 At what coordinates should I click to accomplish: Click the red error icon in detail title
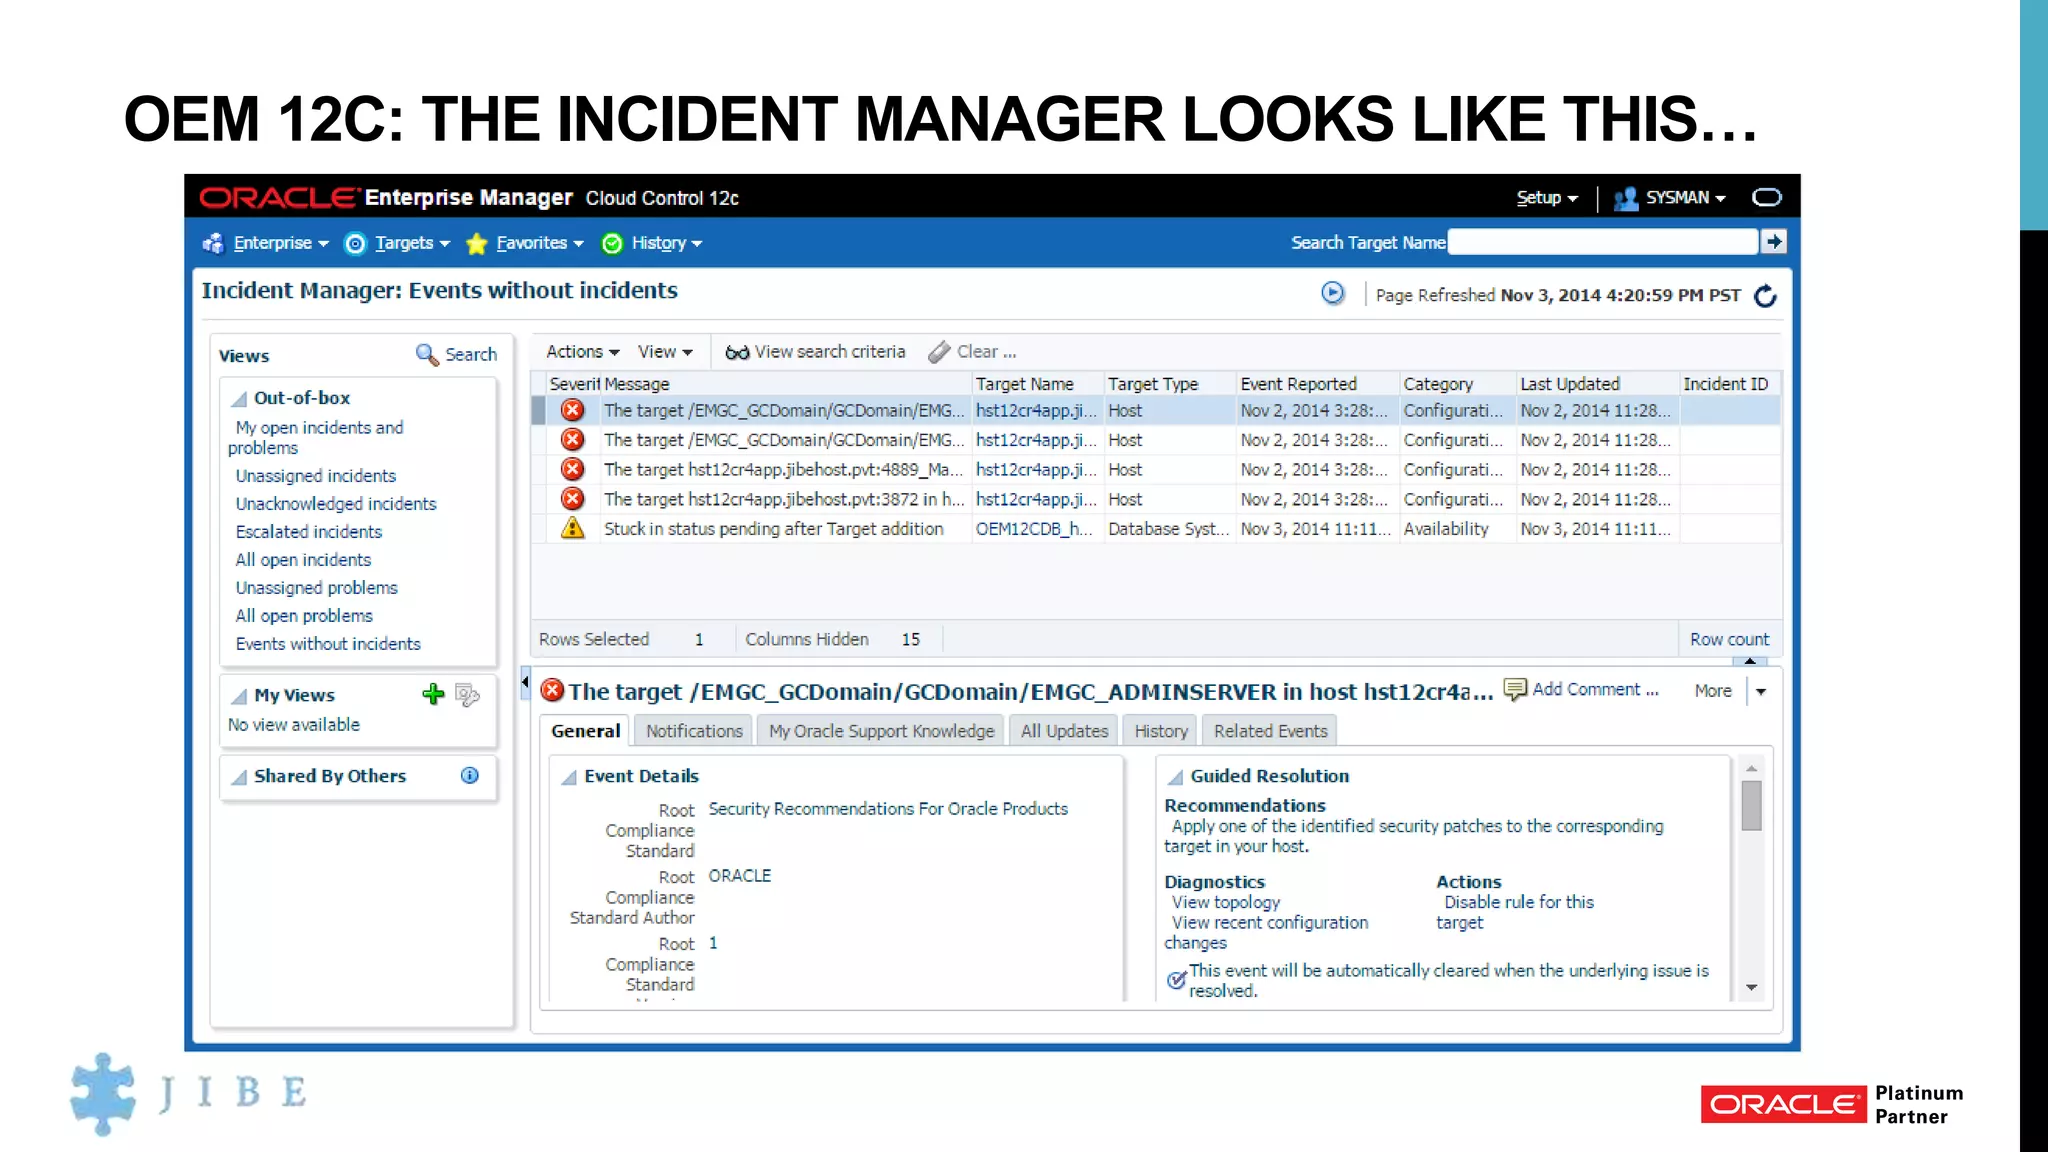pyautogui.click(x=552, y=690)
